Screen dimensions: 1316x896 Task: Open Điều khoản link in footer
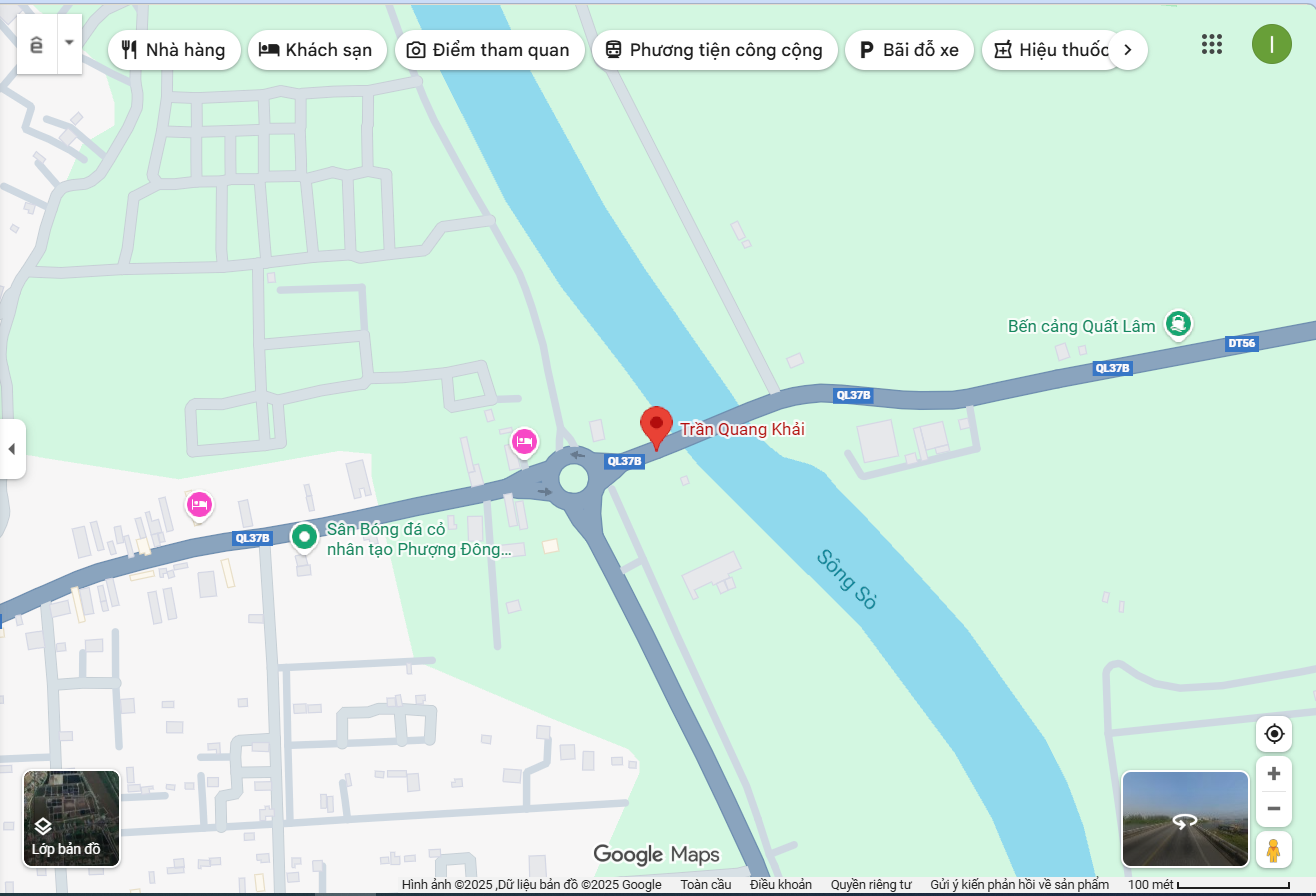click(x=781, y=885)
